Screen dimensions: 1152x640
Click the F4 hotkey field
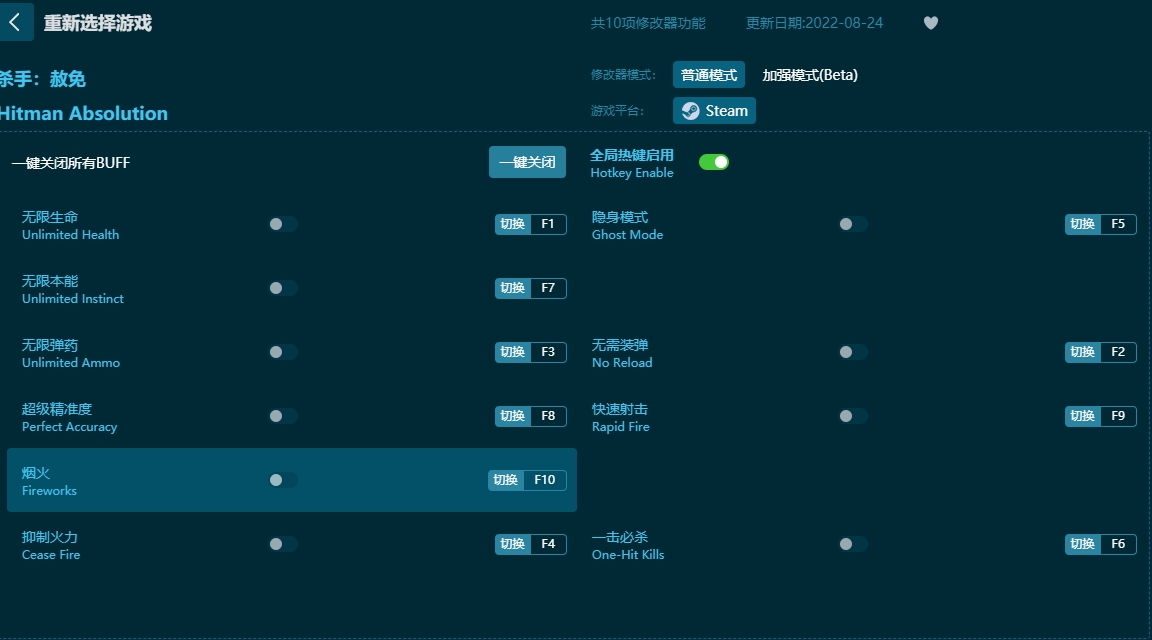(x=548, y=544)
